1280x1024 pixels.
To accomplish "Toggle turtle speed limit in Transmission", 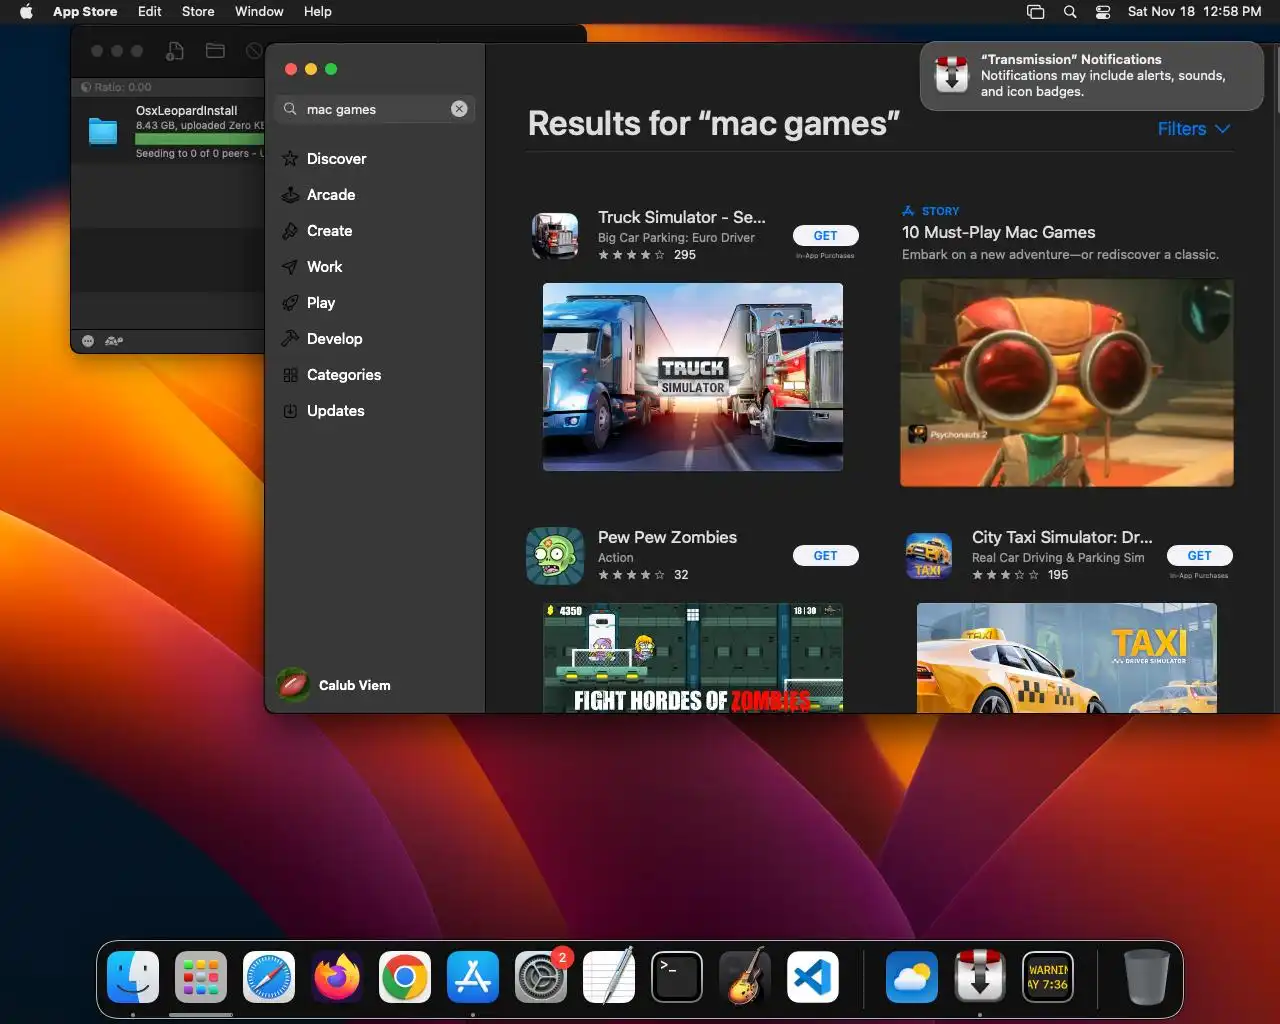I will (x=114, y=341).
